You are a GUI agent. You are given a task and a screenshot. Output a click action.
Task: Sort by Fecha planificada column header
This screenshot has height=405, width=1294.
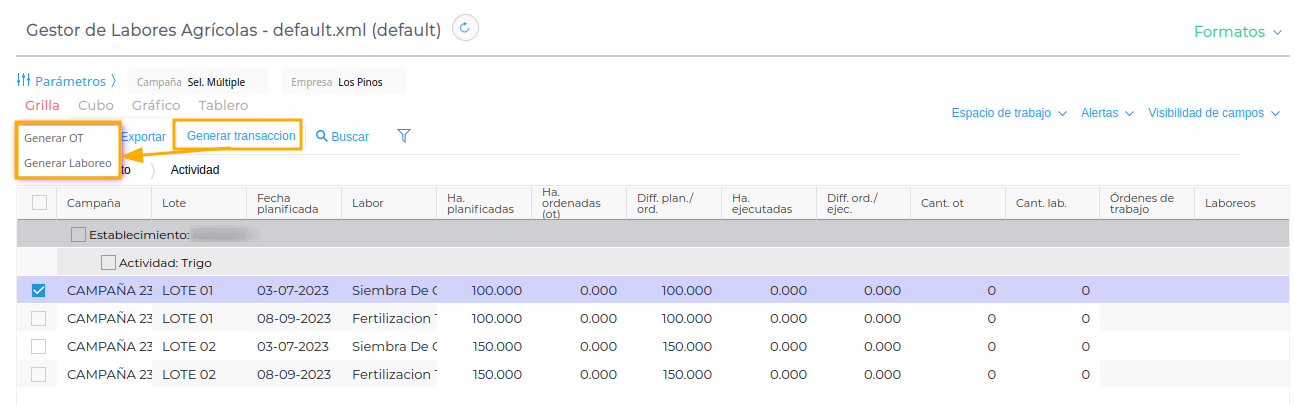(294, 203)
